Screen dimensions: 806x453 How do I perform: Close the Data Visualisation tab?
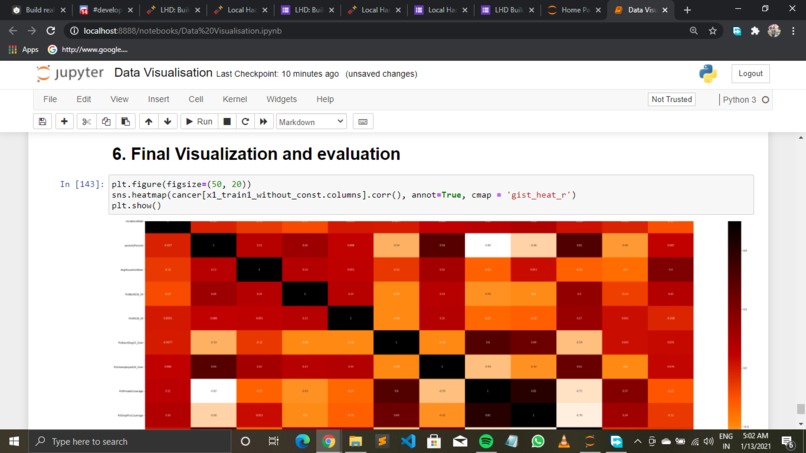coord(665,10)
